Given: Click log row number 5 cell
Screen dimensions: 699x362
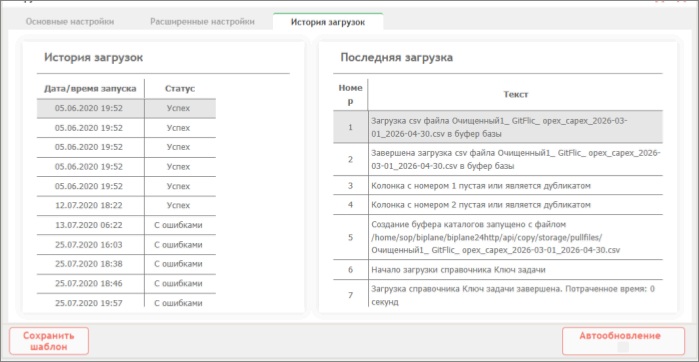Looking at the screenshot, I should (x=350, y=237).
